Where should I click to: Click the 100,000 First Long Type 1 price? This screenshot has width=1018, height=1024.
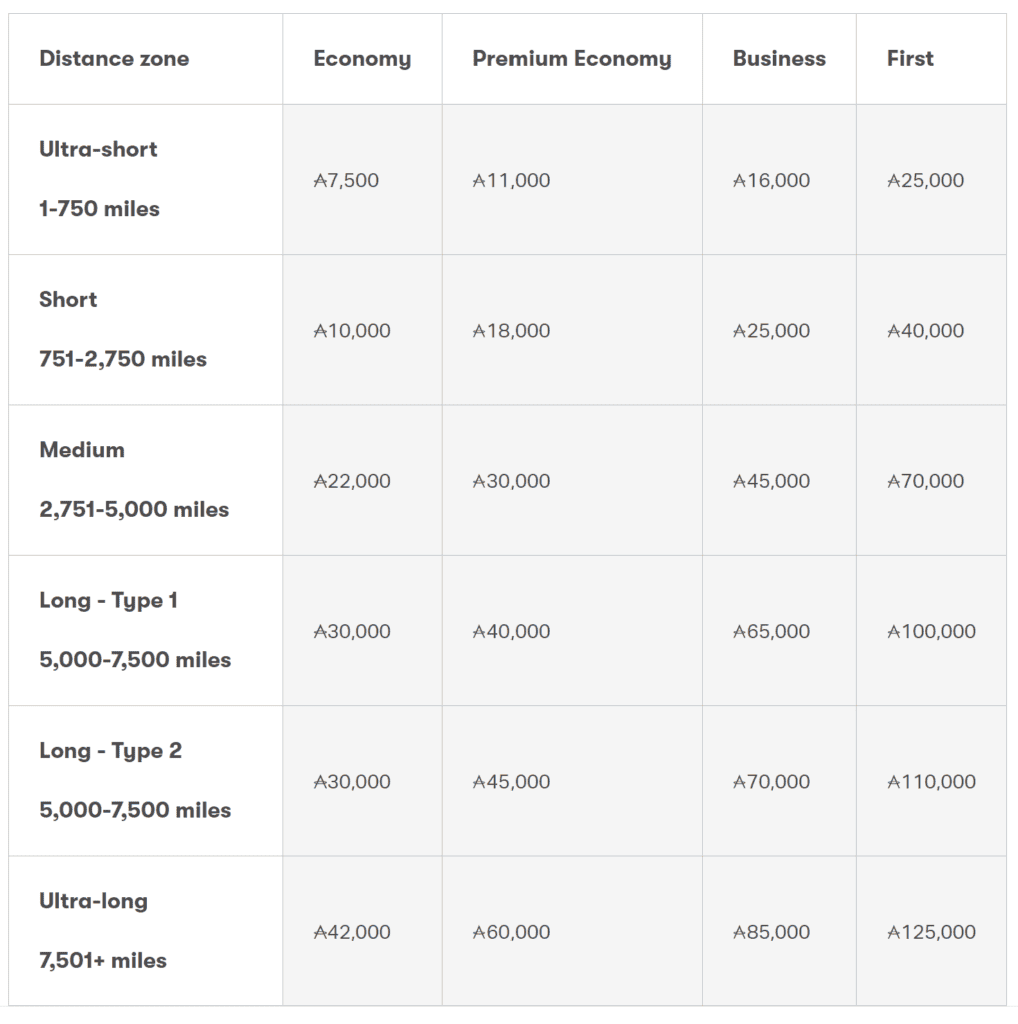[x=931, y=632]
